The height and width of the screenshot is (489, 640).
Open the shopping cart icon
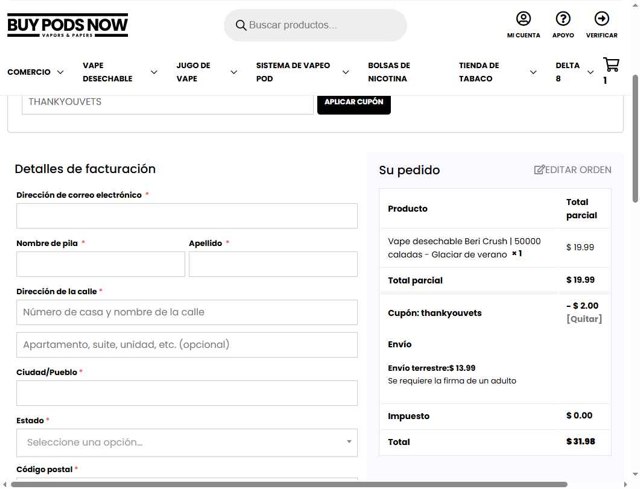(611, 65)
